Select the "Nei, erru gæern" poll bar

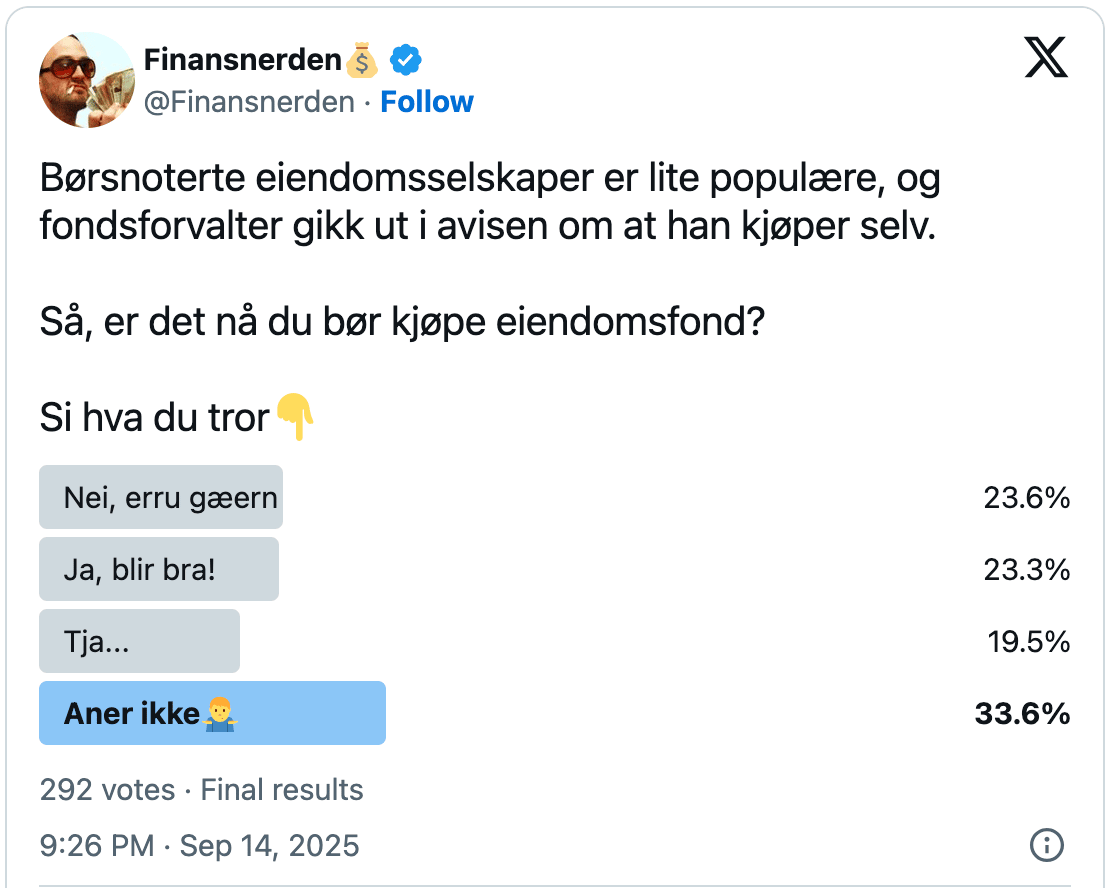pos(161,497)
